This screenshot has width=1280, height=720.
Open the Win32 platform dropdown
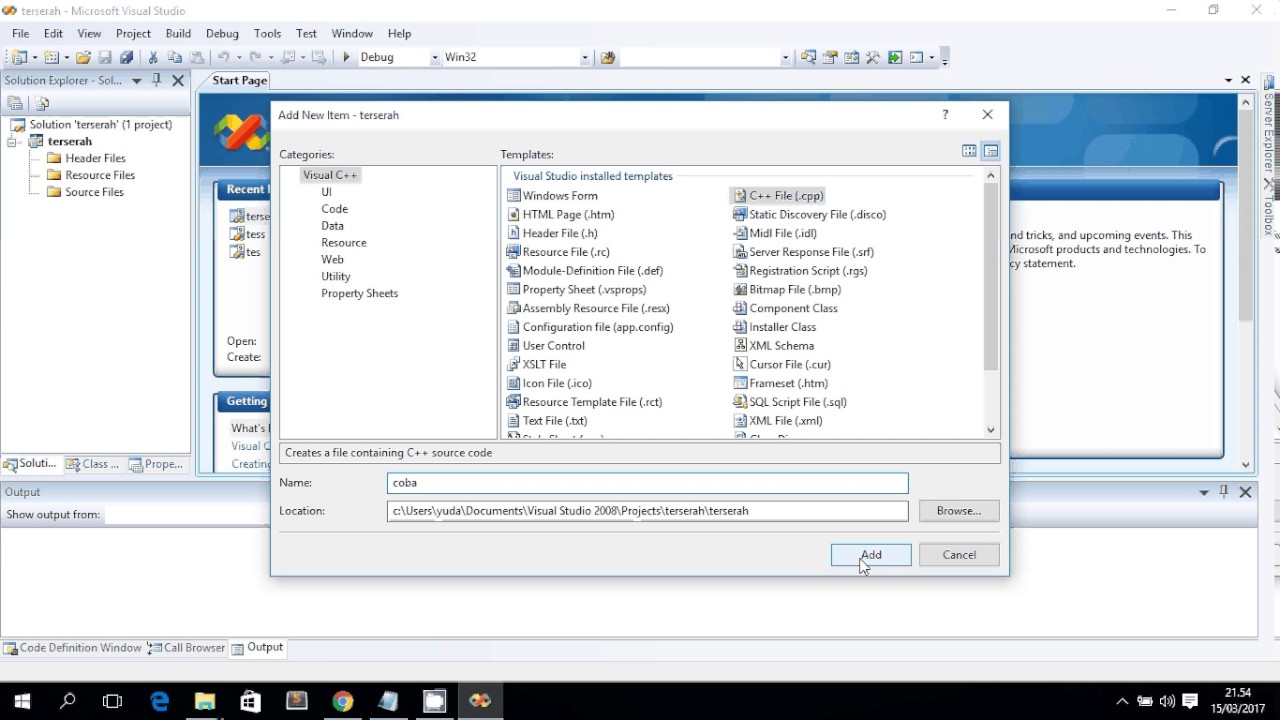(585, 58)
